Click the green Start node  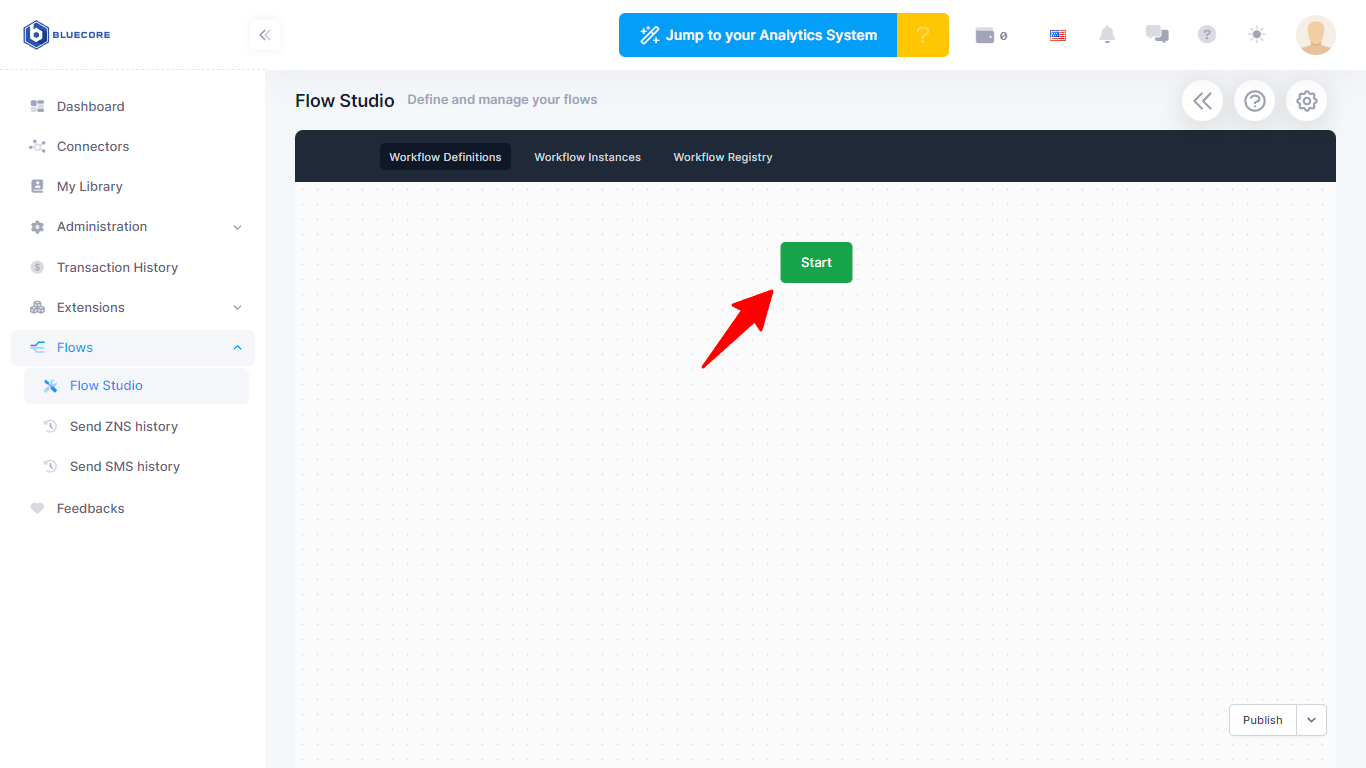pyautogui.click(x=816, y=262)
